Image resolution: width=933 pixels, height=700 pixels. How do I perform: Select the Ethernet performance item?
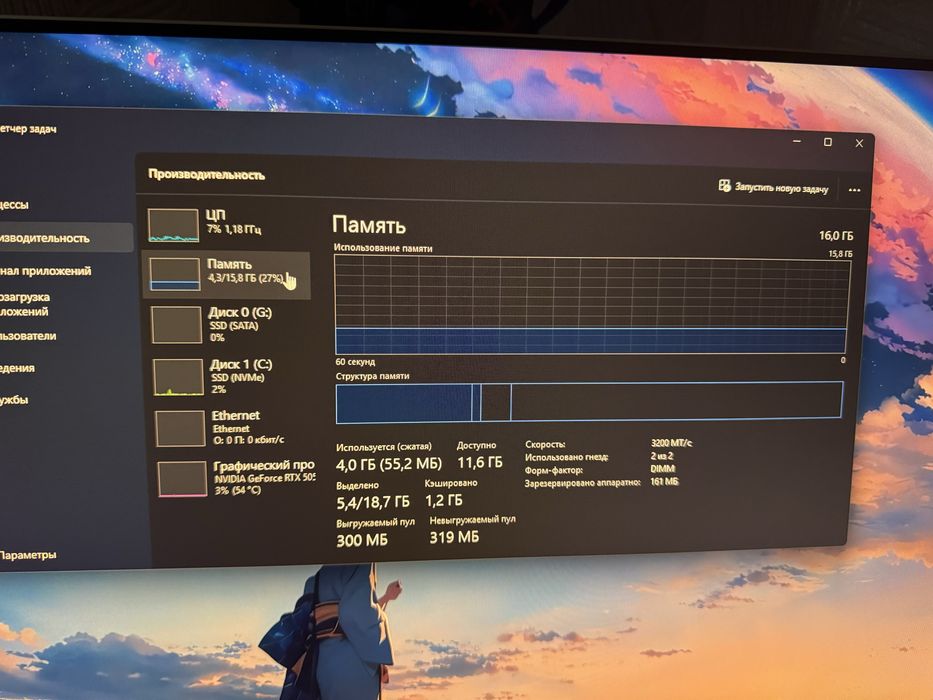point(232,427)
